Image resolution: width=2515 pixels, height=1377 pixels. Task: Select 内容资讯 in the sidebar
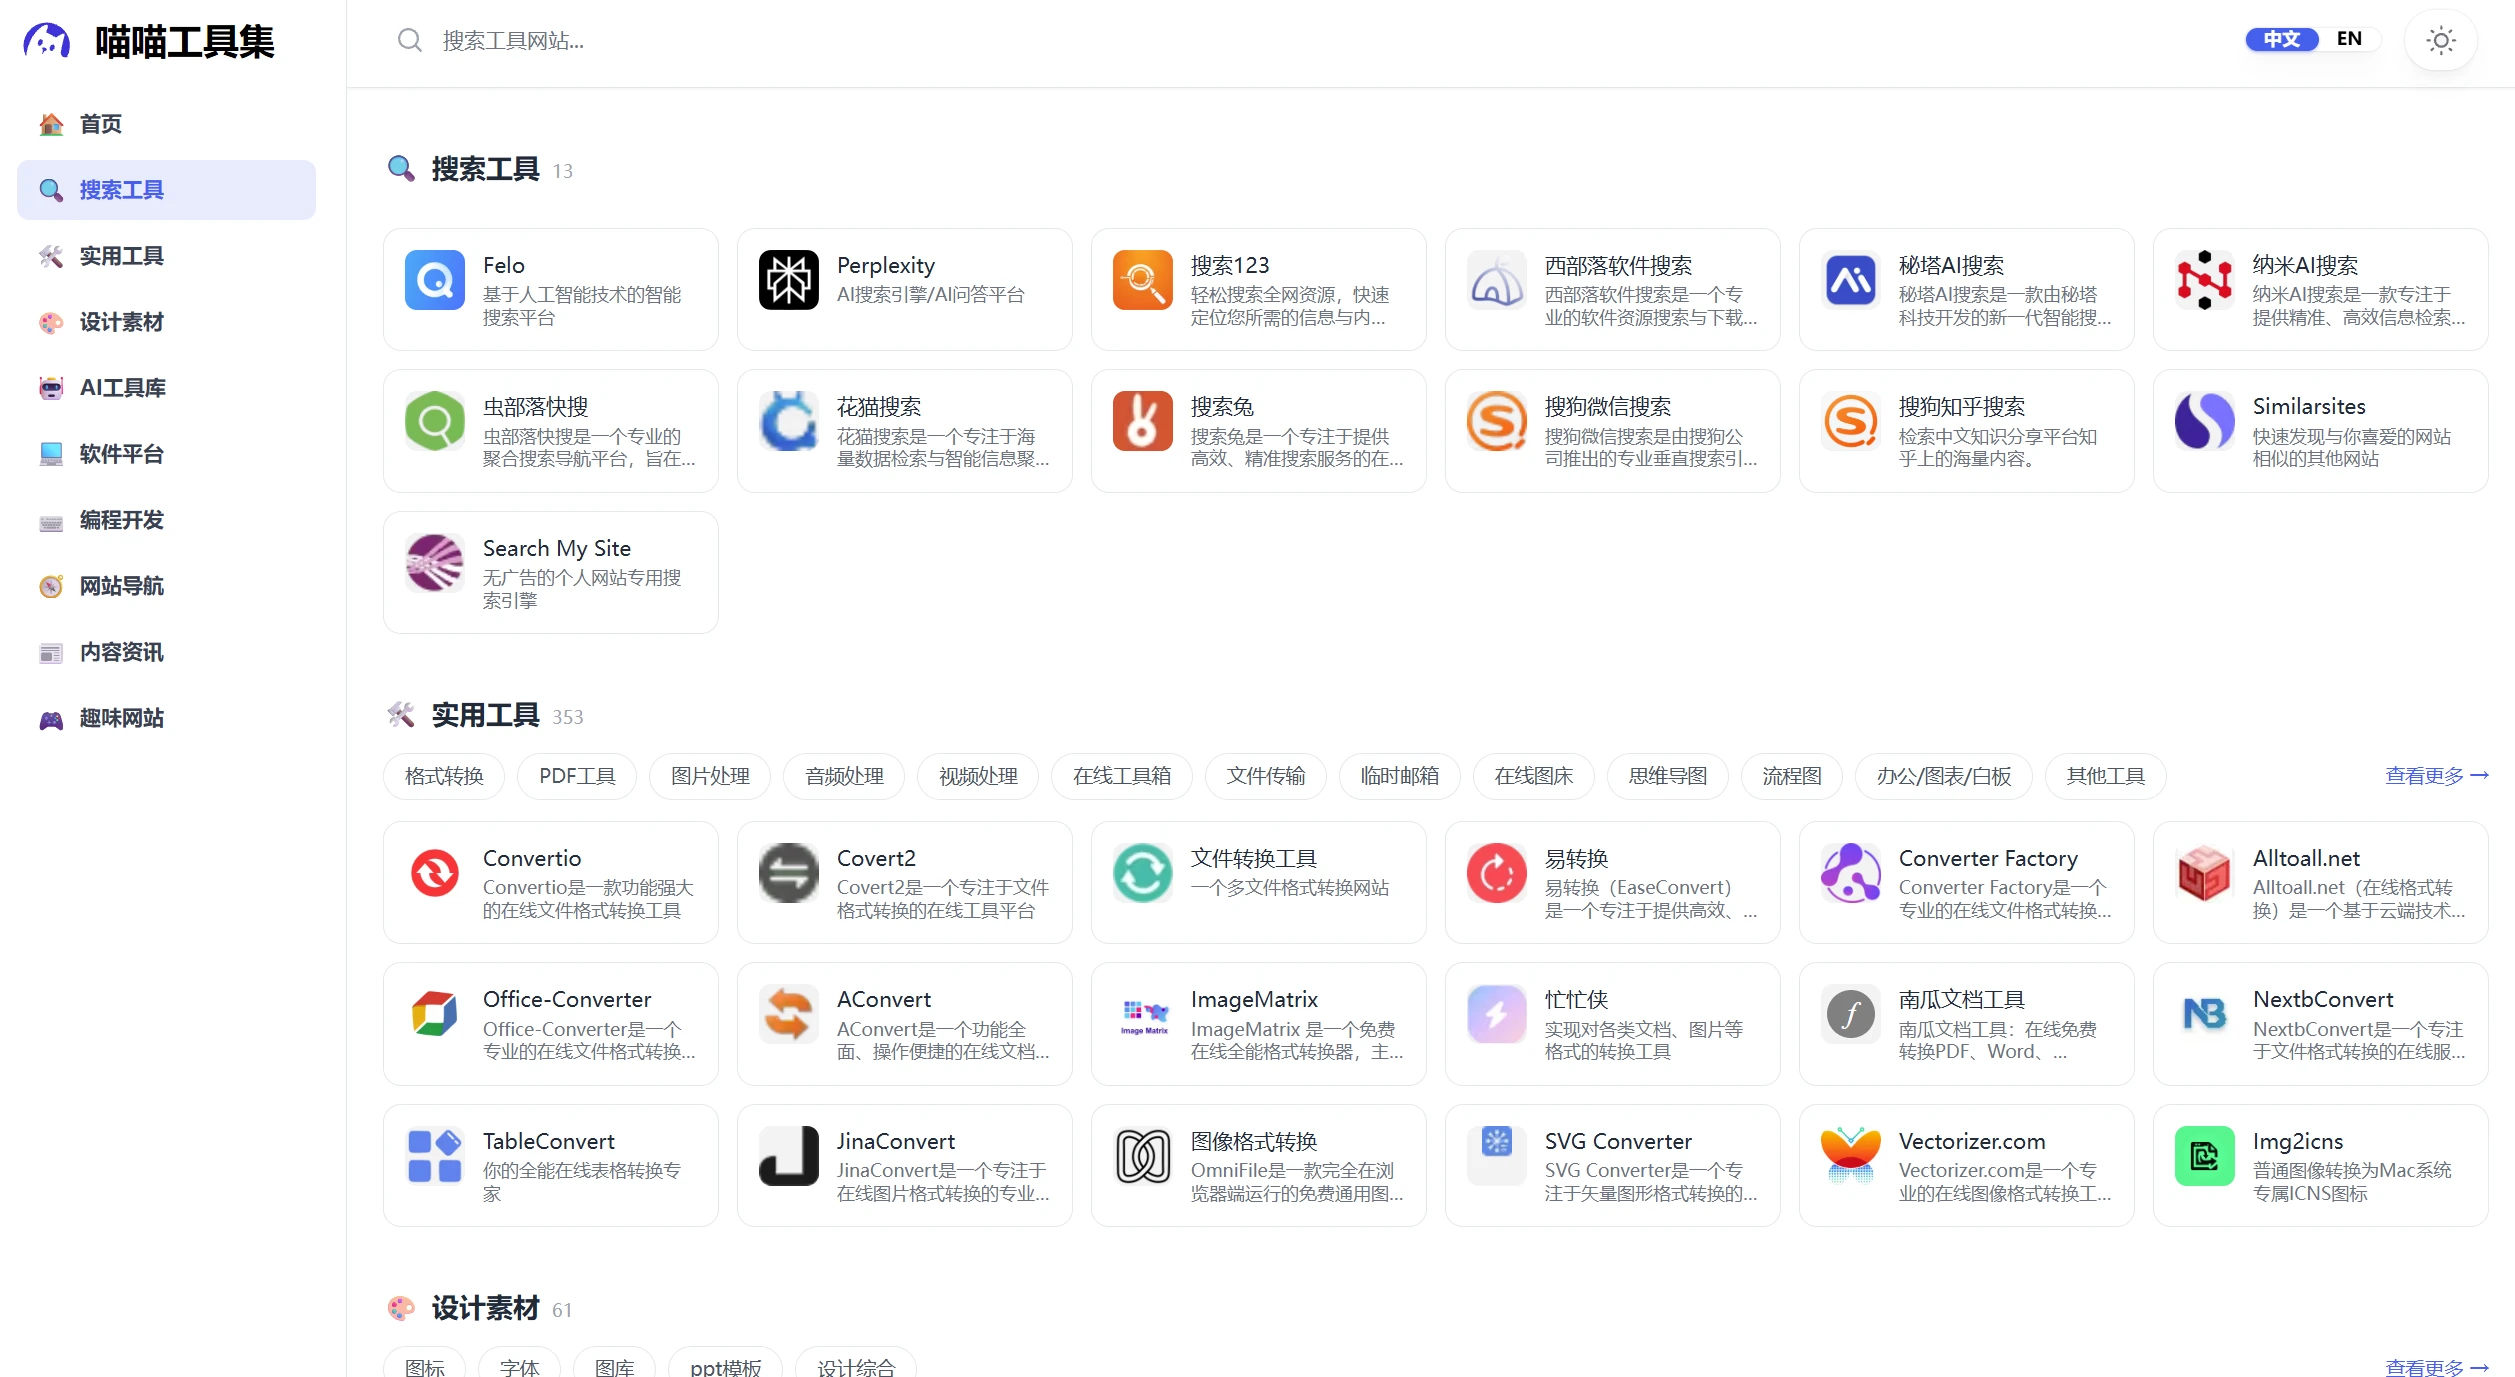[x=166, y=652]
